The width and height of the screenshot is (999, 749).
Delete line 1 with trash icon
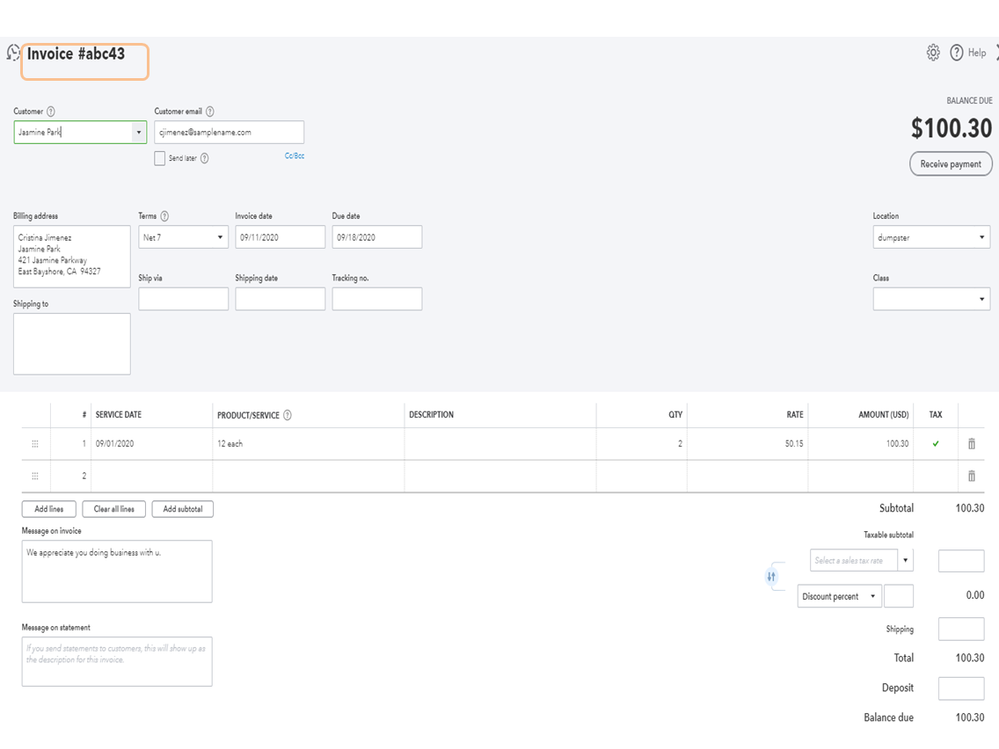coord(971,444)
